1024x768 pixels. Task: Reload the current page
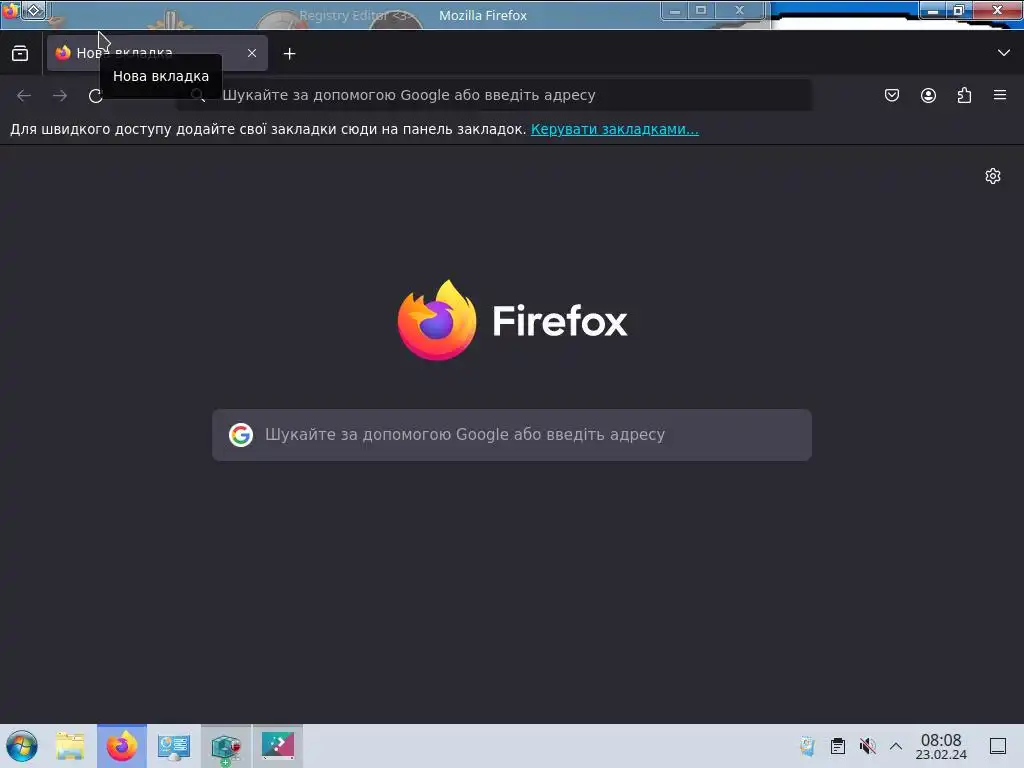point(96,95)
